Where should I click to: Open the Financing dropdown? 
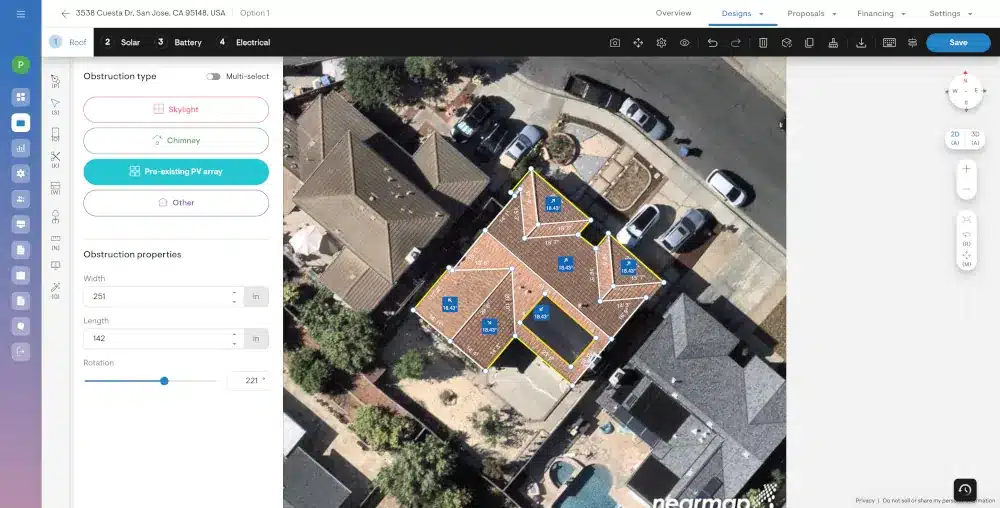[881, 14]
